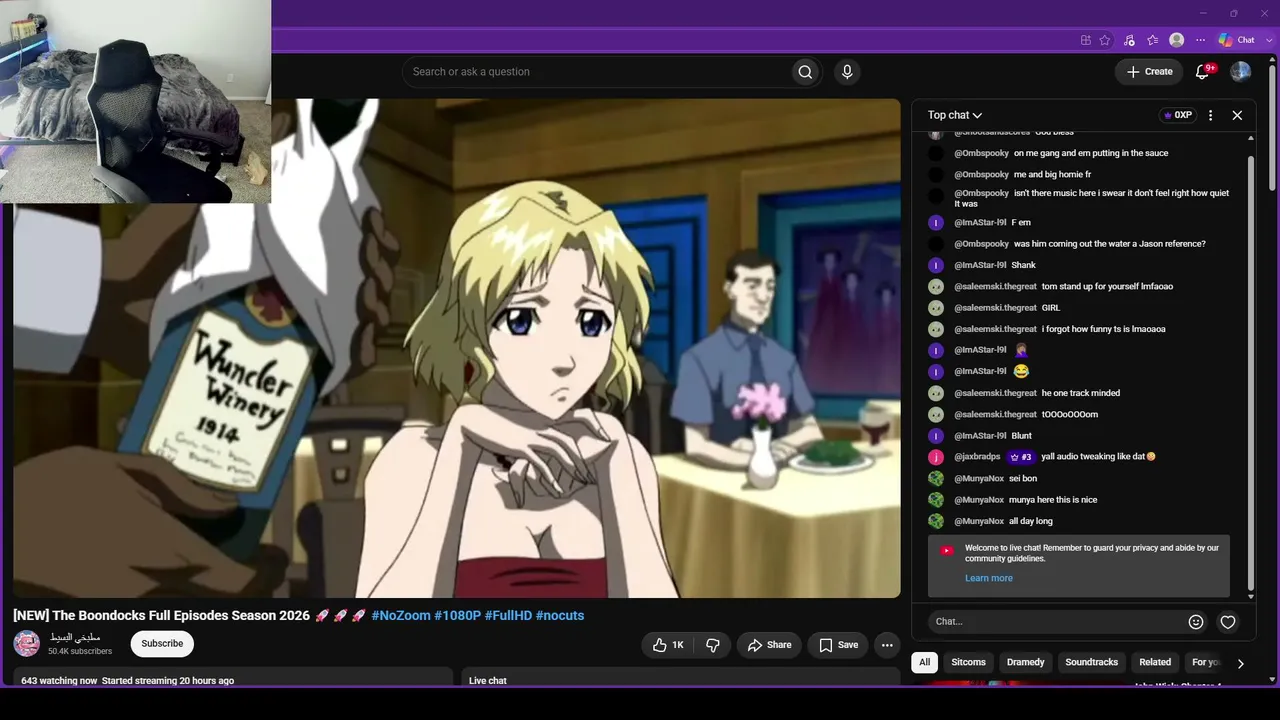The width and height of the screenshot is (1280, 720).
Task: Open the #nocuts hashtag link
Action: (x=560, y=616)
